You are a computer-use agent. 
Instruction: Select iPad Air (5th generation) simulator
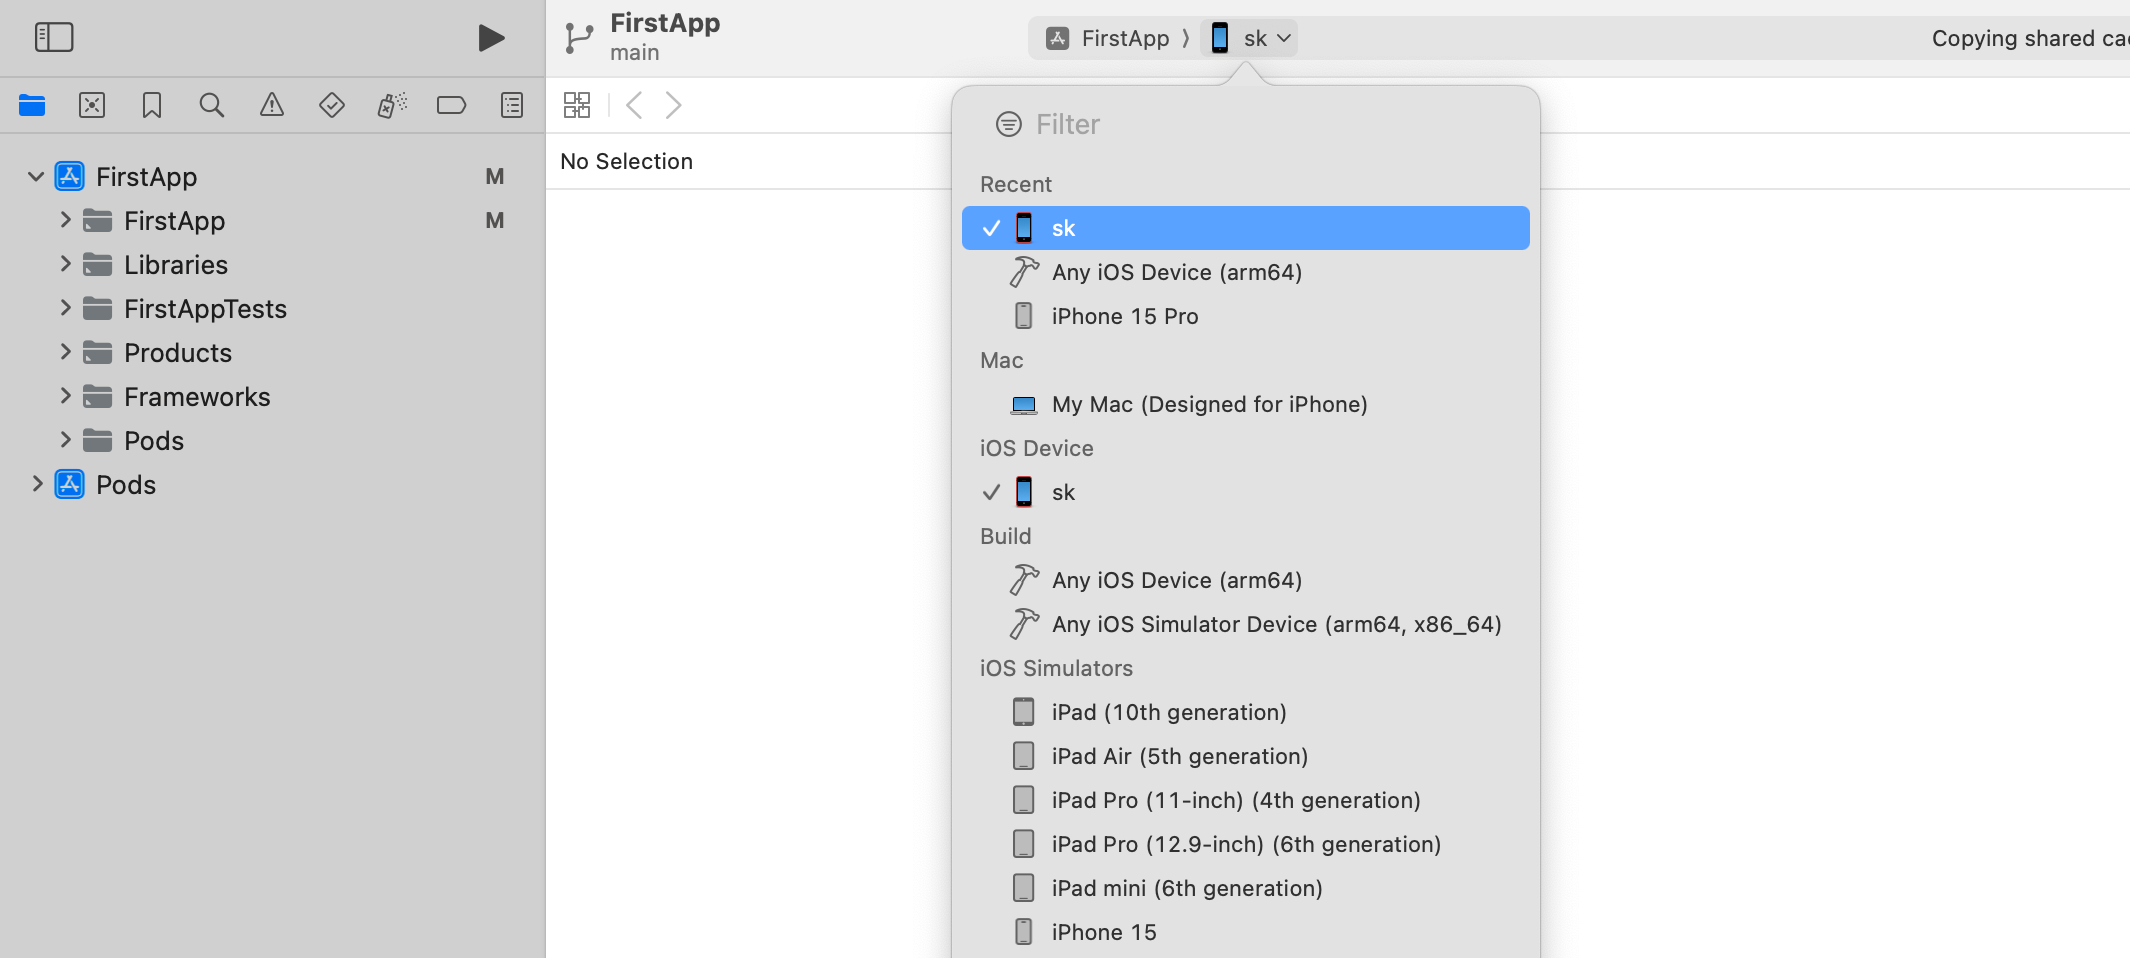(x=1246, y=756)
